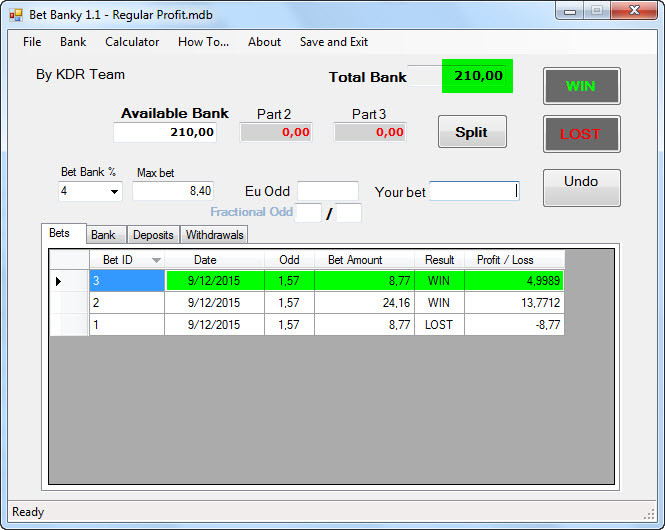
Task: Sort by the Bet ID column header
Action: pyautogui.click(x=127, y=260)
